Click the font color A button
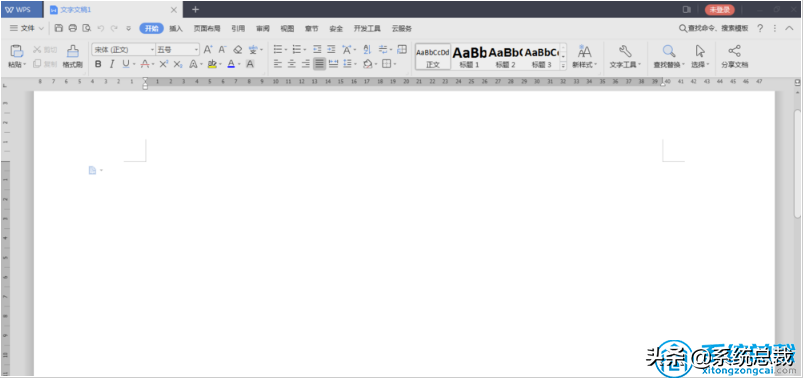This screenshot has width=805, height=379. click(x=231, y=64)
